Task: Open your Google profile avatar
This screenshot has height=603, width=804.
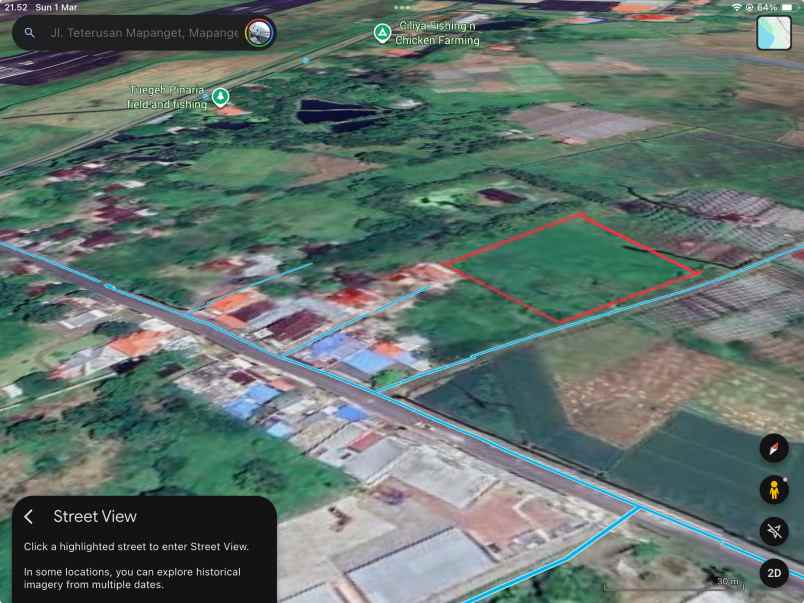Action: tap(258, 32)
